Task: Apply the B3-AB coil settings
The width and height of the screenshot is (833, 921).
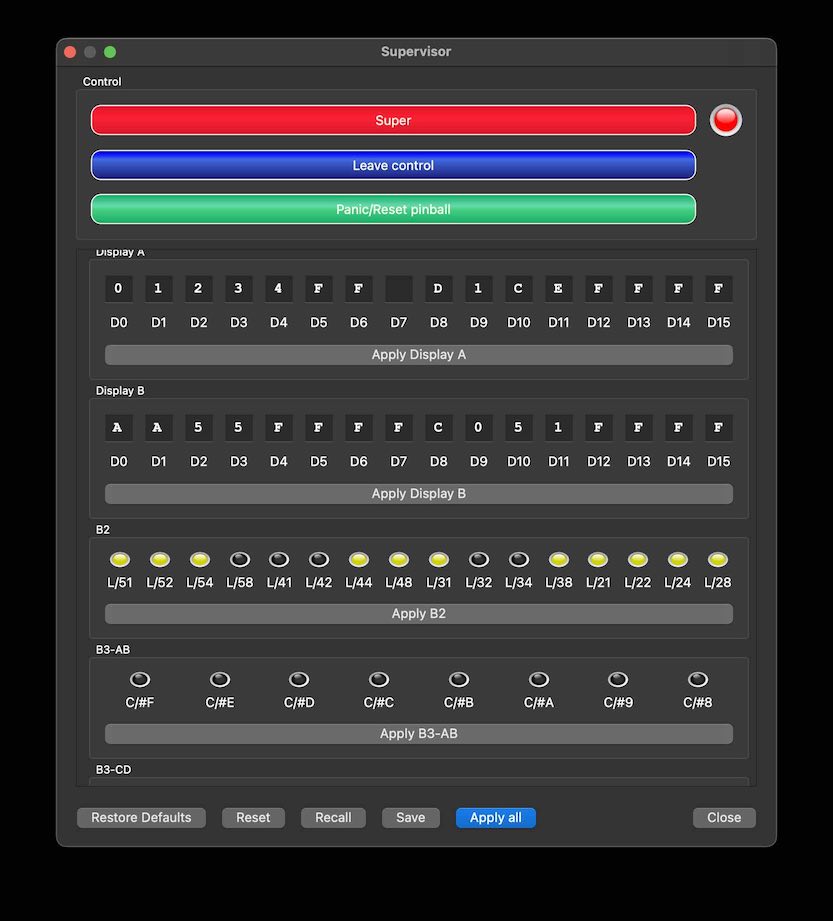Action: 418,733
